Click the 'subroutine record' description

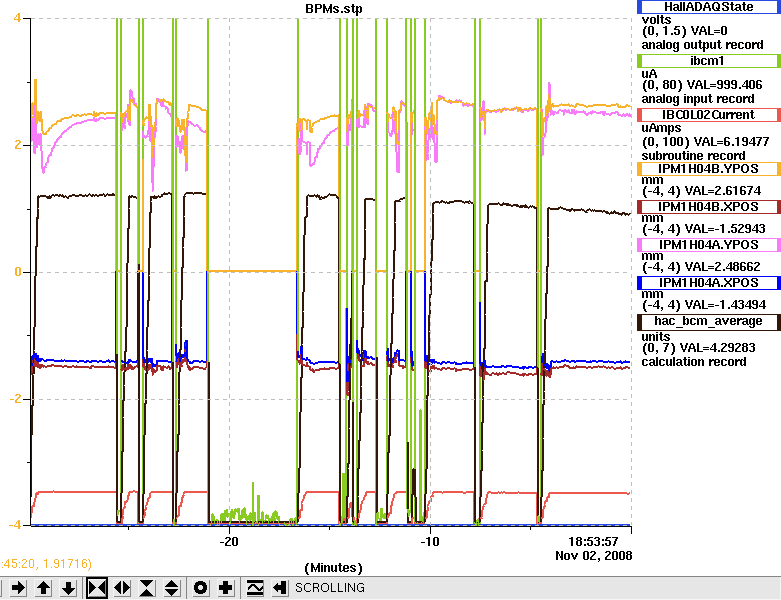[x=693, y=156]
